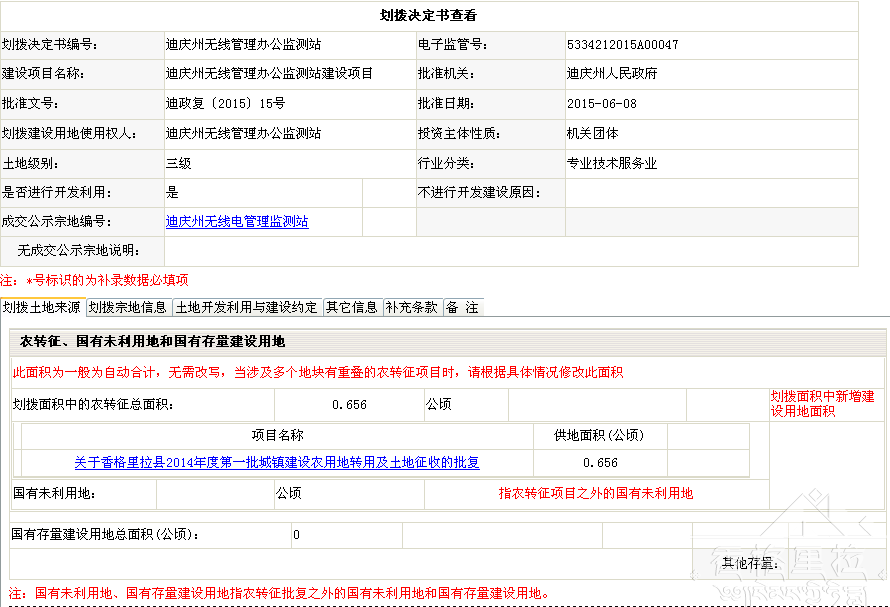
Task: Click the 三级 land grade value
Action: click(178, 163)
